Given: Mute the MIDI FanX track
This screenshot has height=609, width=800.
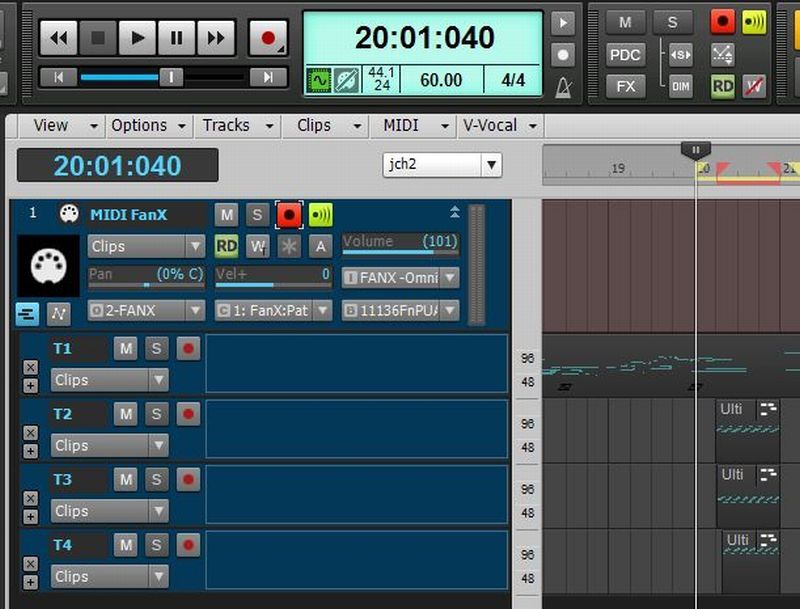Looking at the screenshot, I should coord(227,214).
